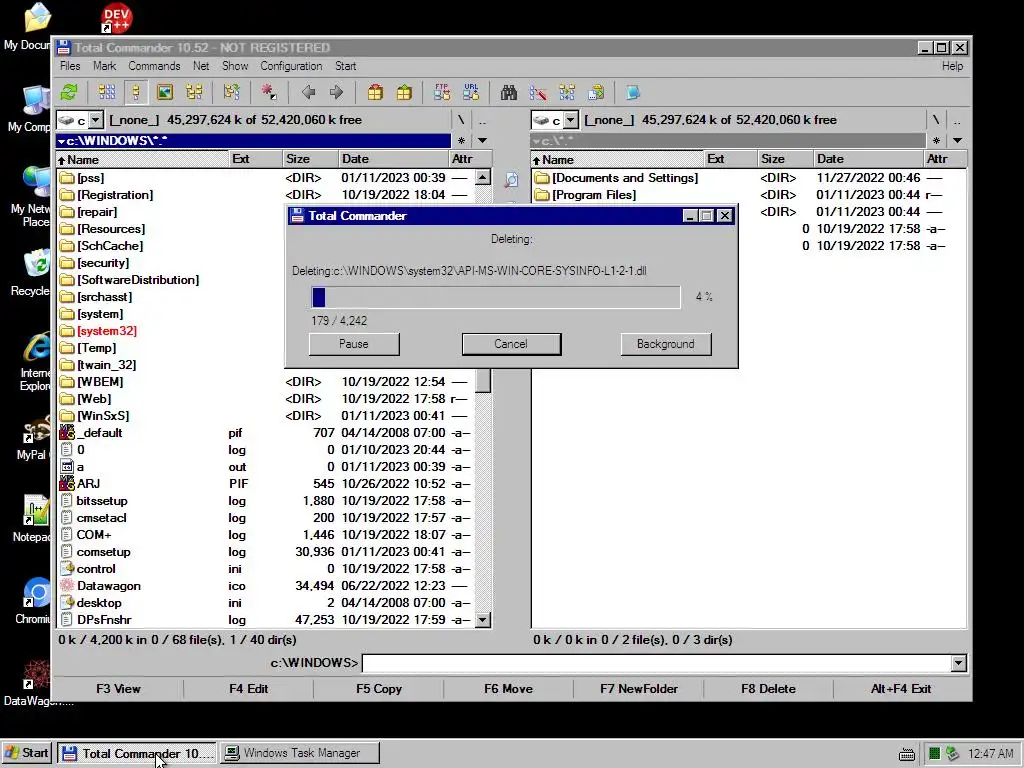
Task: Click the F7 NewFolder button
Action: (639, 689)
